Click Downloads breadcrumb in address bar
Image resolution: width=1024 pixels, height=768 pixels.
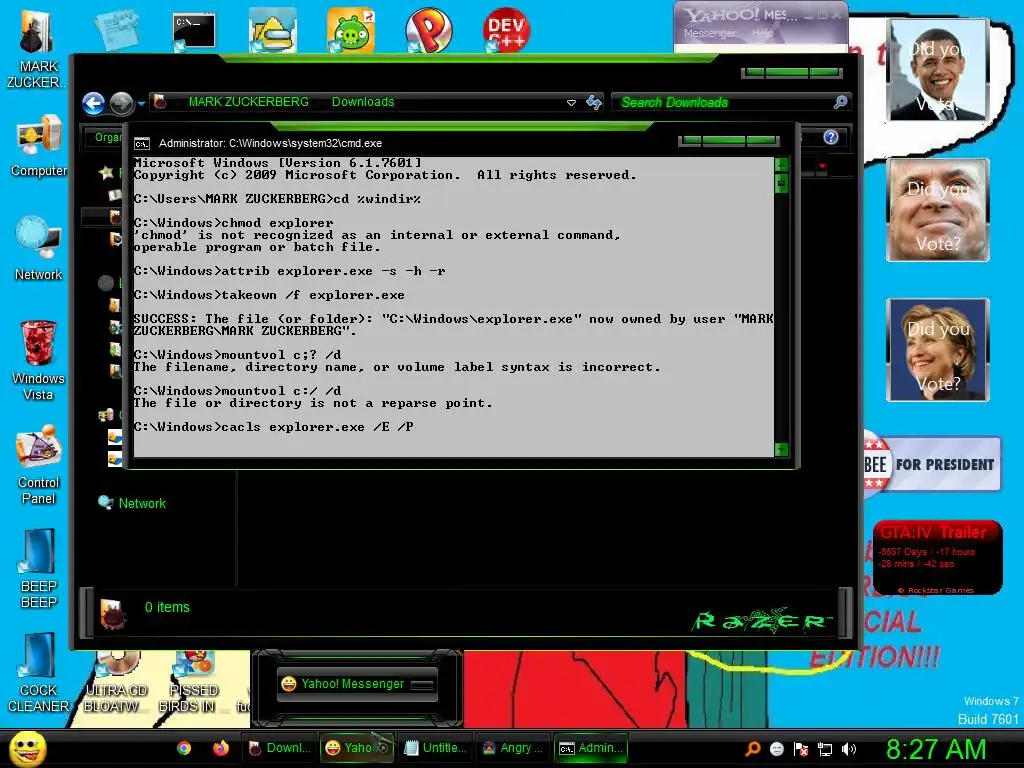pos(362,102)
